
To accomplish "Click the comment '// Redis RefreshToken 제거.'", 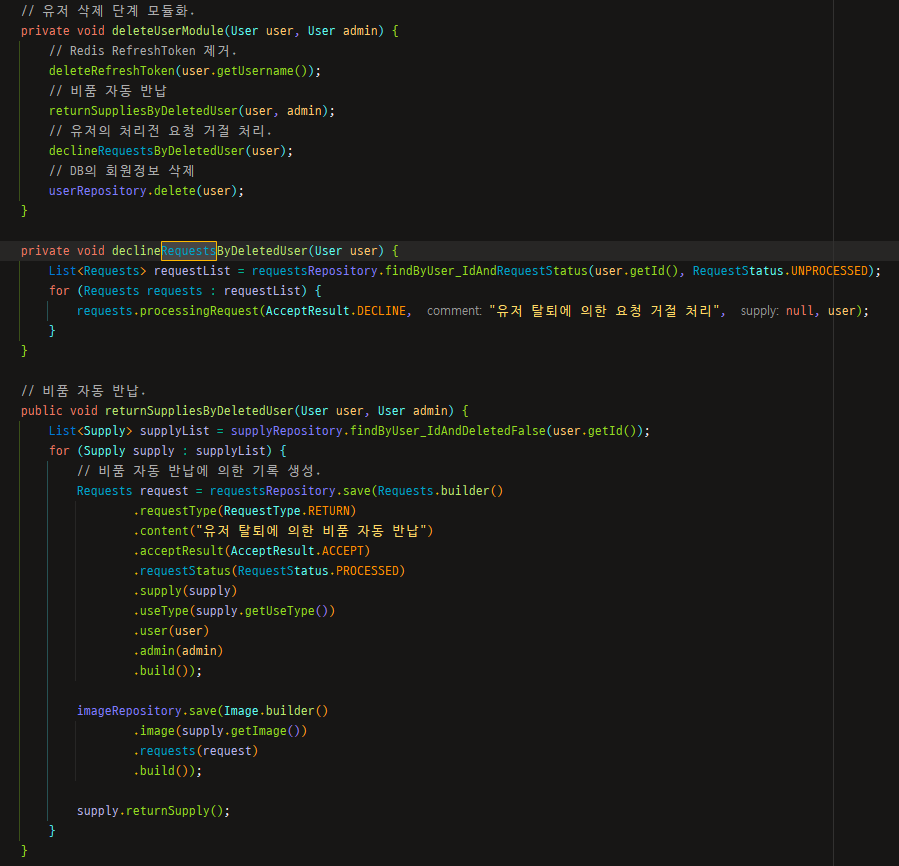I will pos(143,51).
